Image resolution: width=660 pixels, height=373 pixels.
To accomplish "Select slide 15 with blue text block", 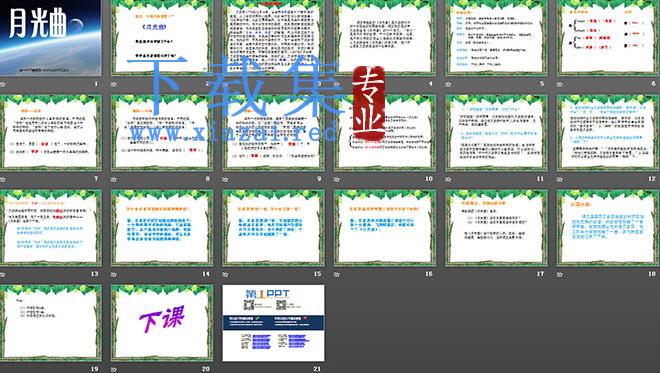I will 274,227.
